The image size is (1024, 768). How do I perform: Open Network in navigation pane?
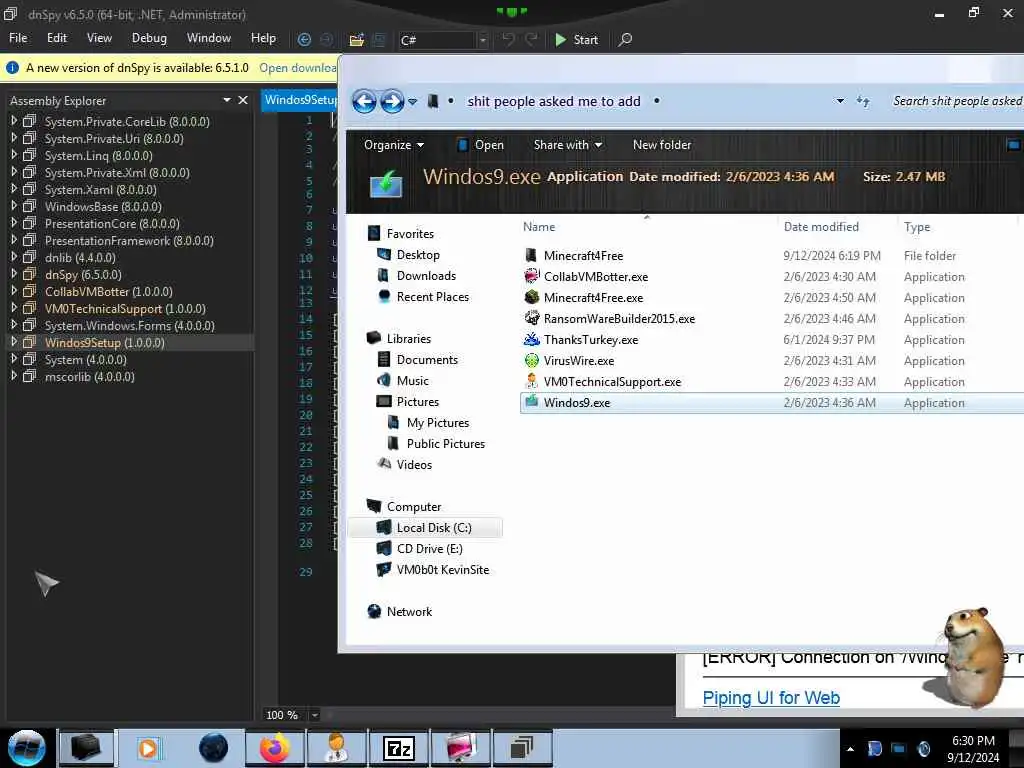409,612
